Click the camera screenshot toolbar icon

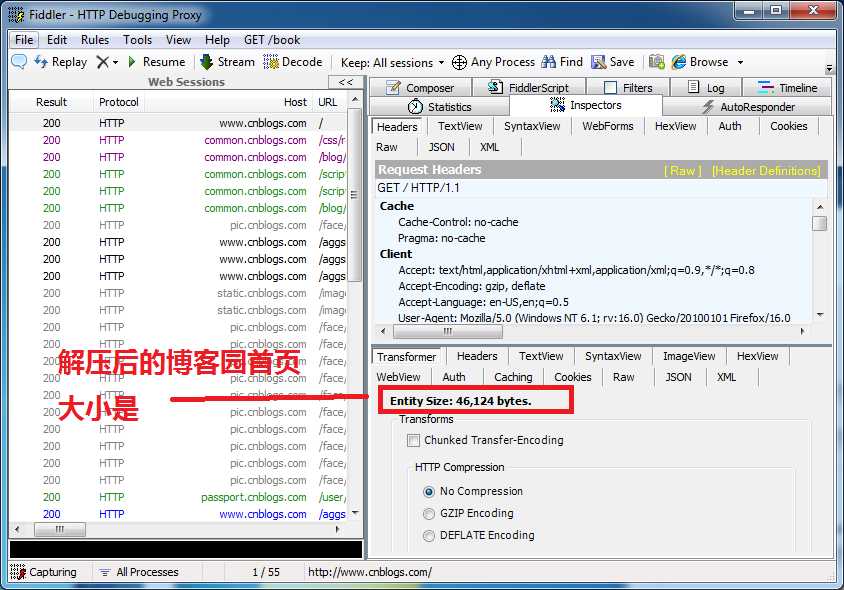pos(657,62)
